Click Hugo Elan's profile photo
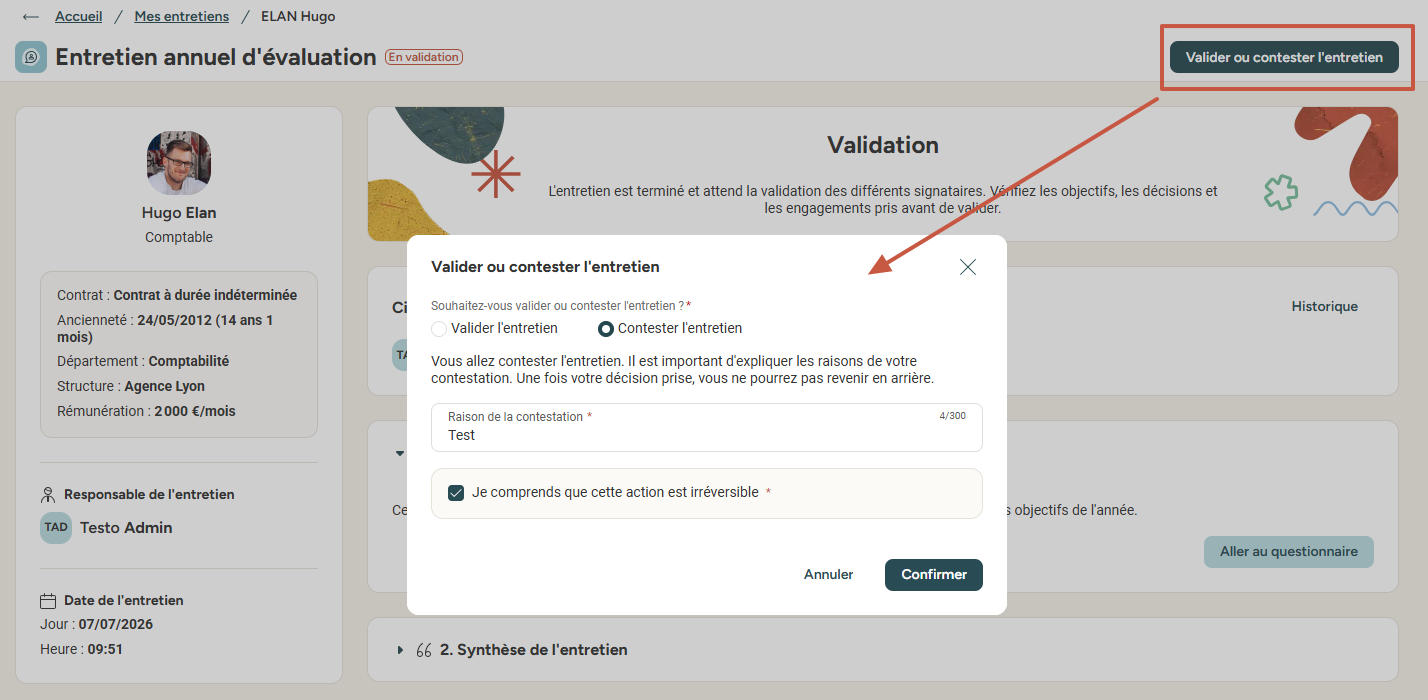 pos(179,162)
